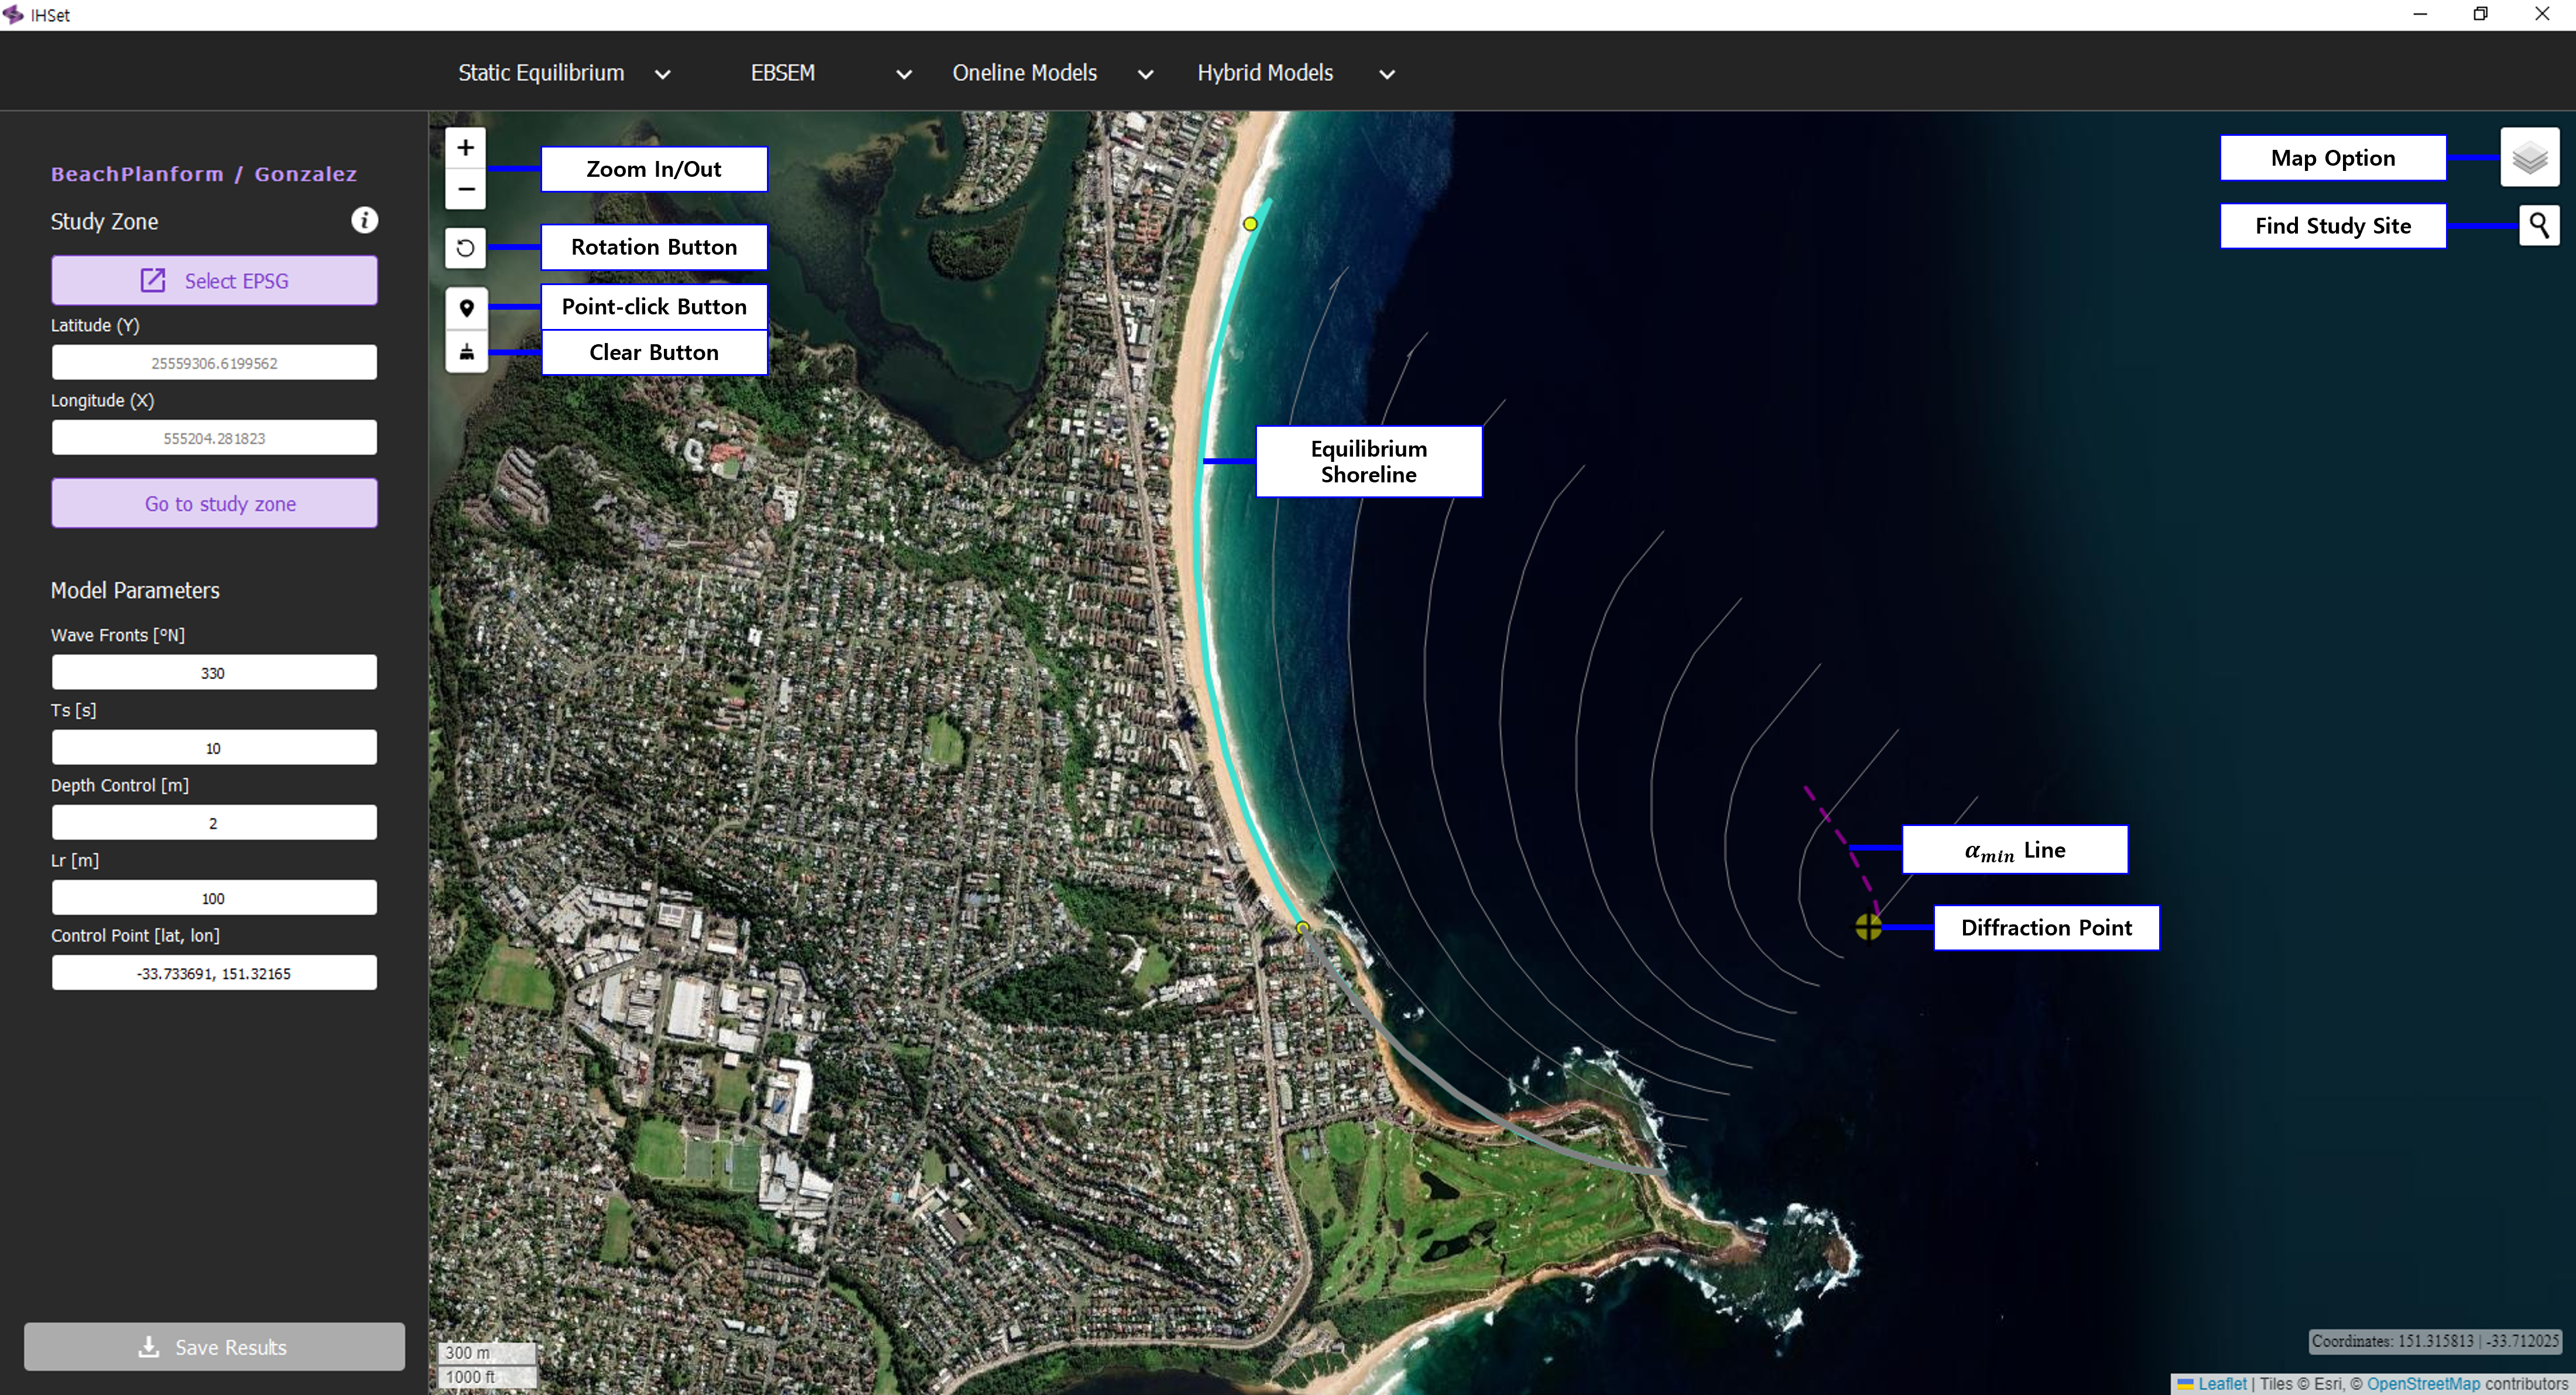This screenshot has width=2576, height=1395.
Task: Open the Hybrid Models menu
Action: tap(1295, 73)
